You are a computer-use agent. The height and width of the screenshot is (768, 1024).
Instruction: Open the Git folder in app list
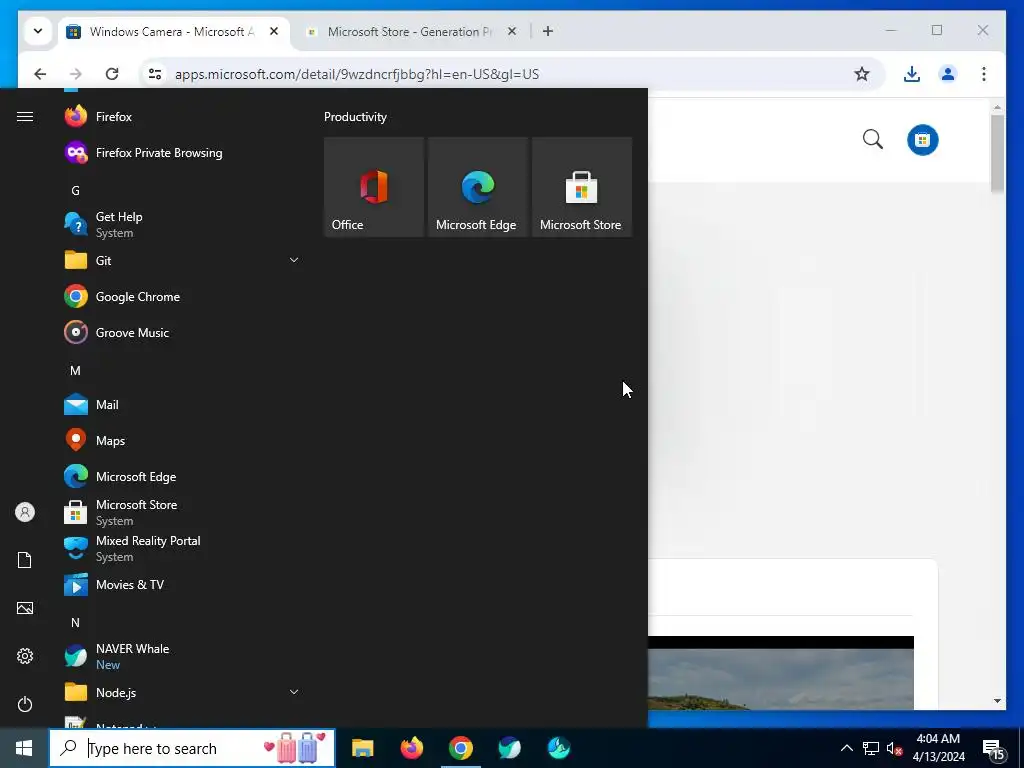click(x=182, y=261)
